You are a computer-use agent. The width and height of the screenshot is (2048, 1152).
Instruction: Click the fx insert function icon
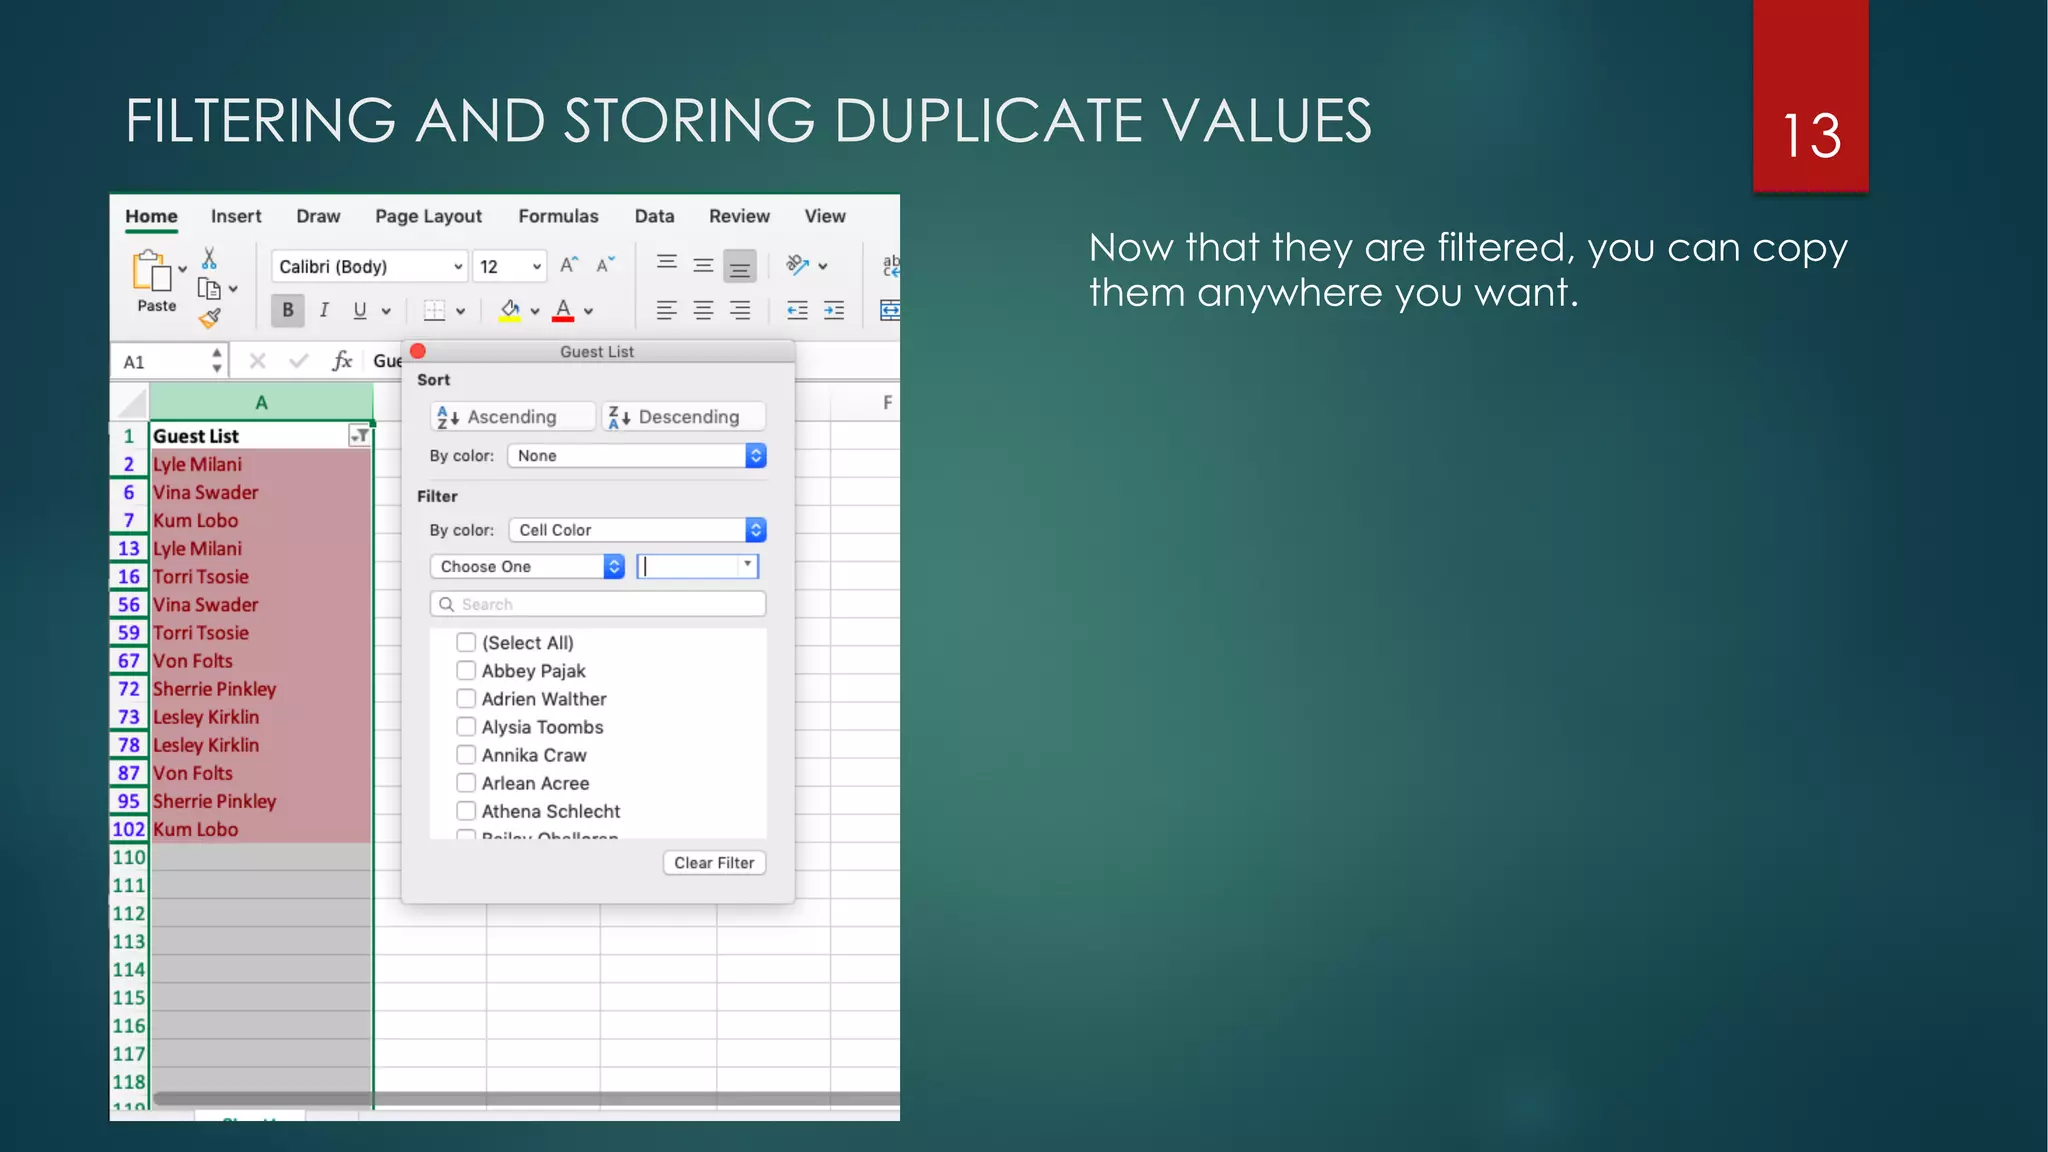pyautogui.click(x=342, y=361)
